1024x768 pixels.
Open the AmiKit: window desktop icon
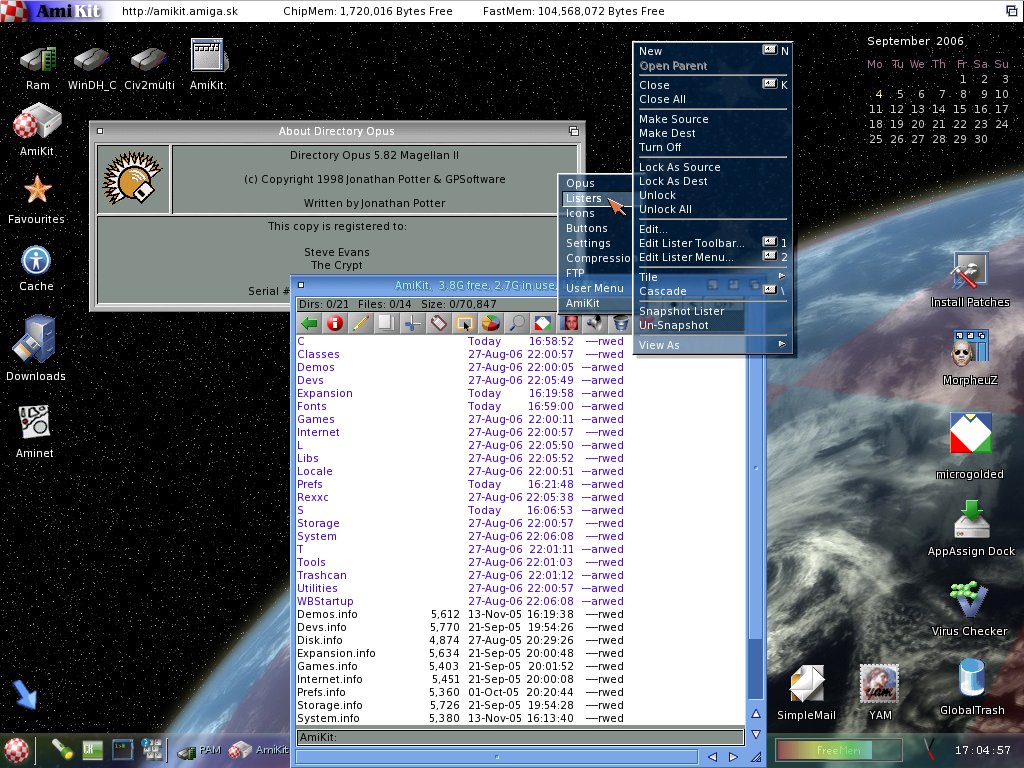209,64
